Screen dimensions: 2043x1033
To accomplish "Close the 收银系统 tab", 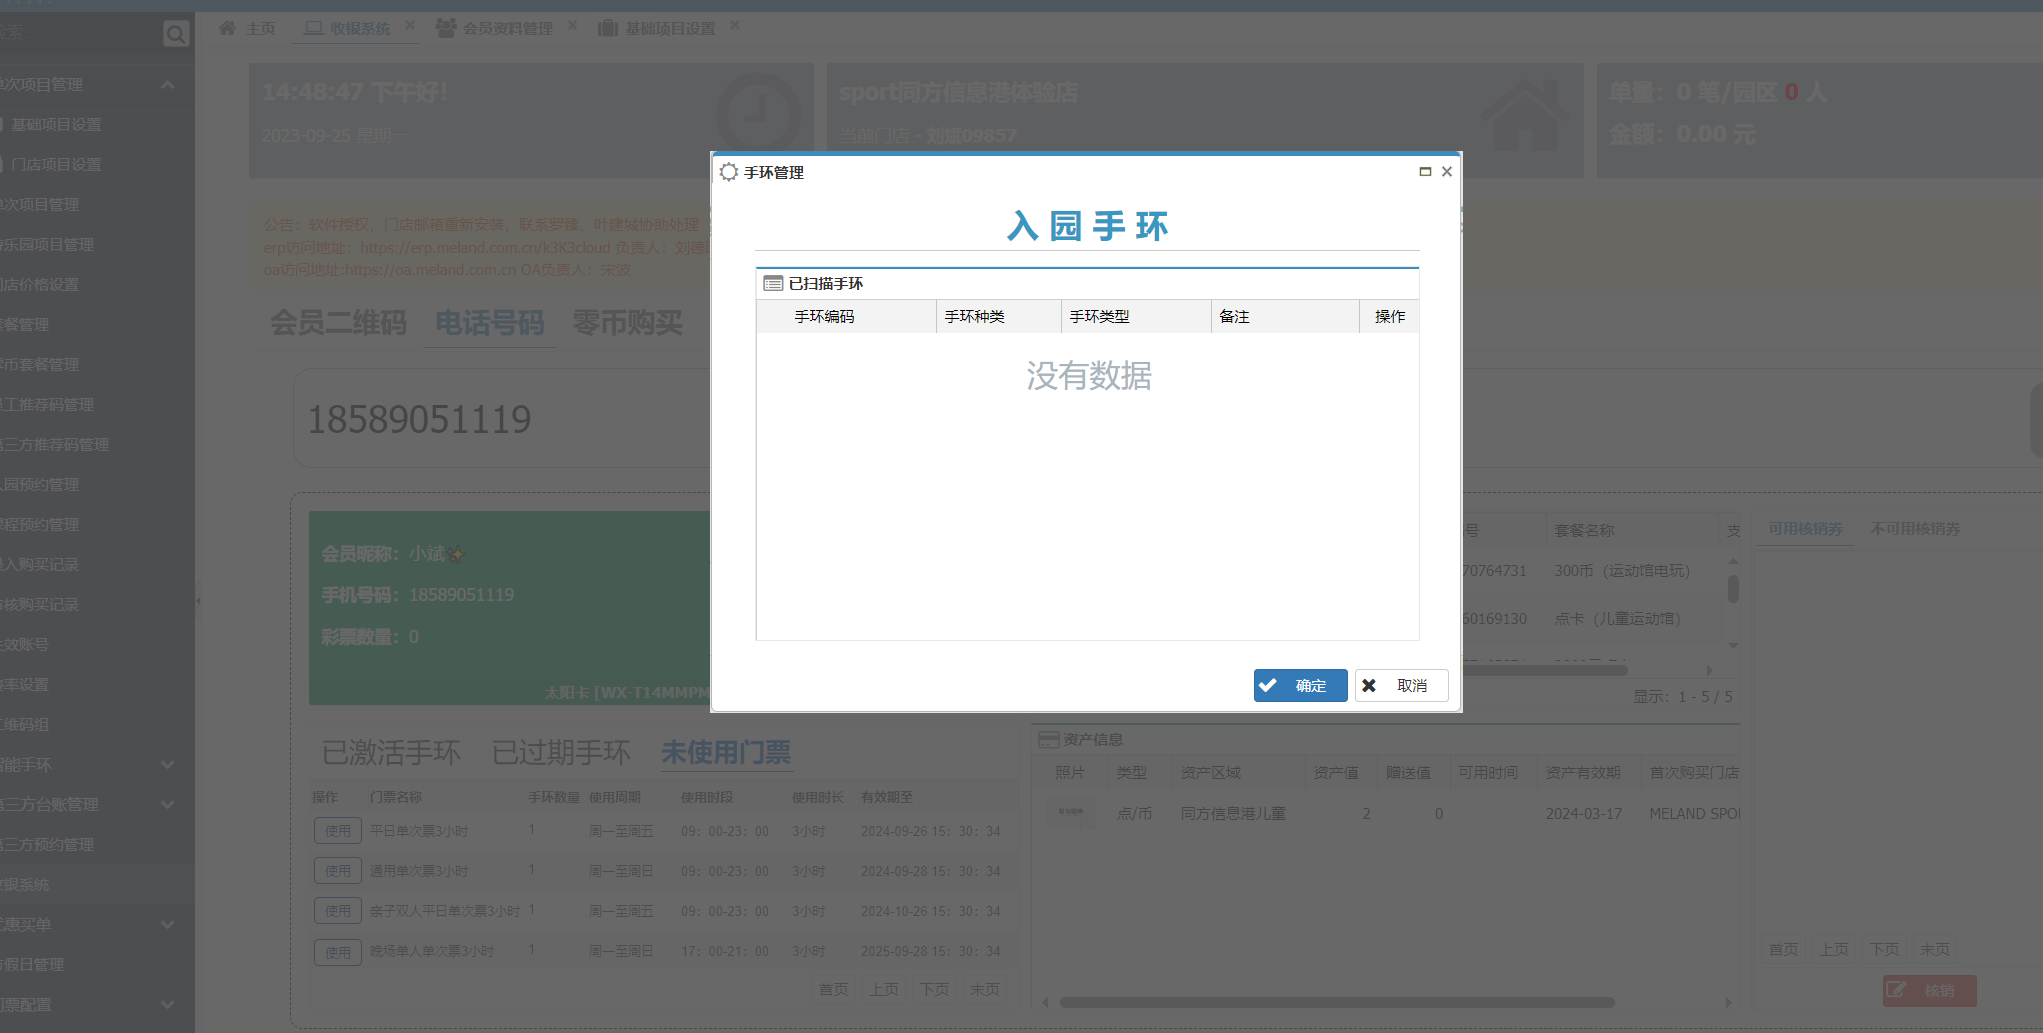I will click(409, 26).
